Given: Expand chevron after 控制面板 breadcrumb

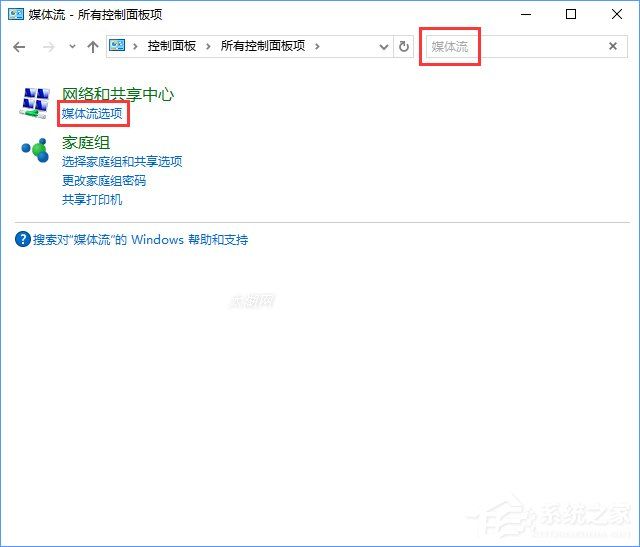Looking at the screenshot, I should point(208,47).
